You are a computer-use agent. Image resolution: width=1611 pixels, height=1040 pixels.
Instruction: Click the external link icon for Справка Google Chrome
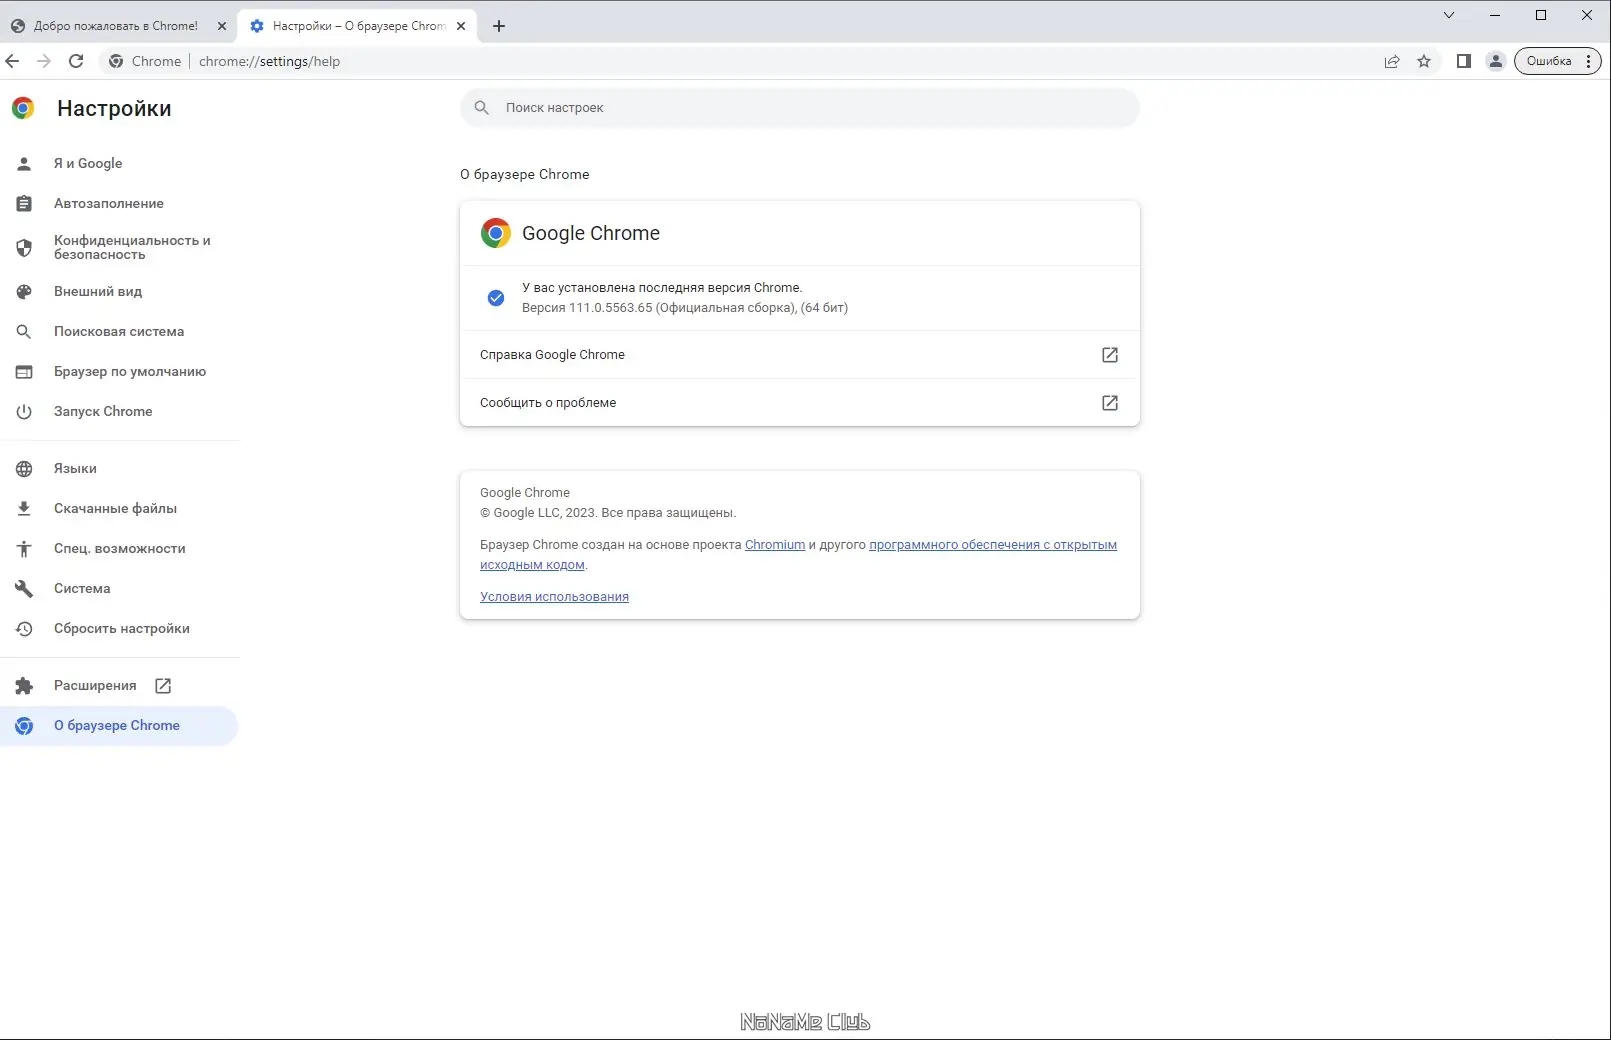coord(1110,355)
